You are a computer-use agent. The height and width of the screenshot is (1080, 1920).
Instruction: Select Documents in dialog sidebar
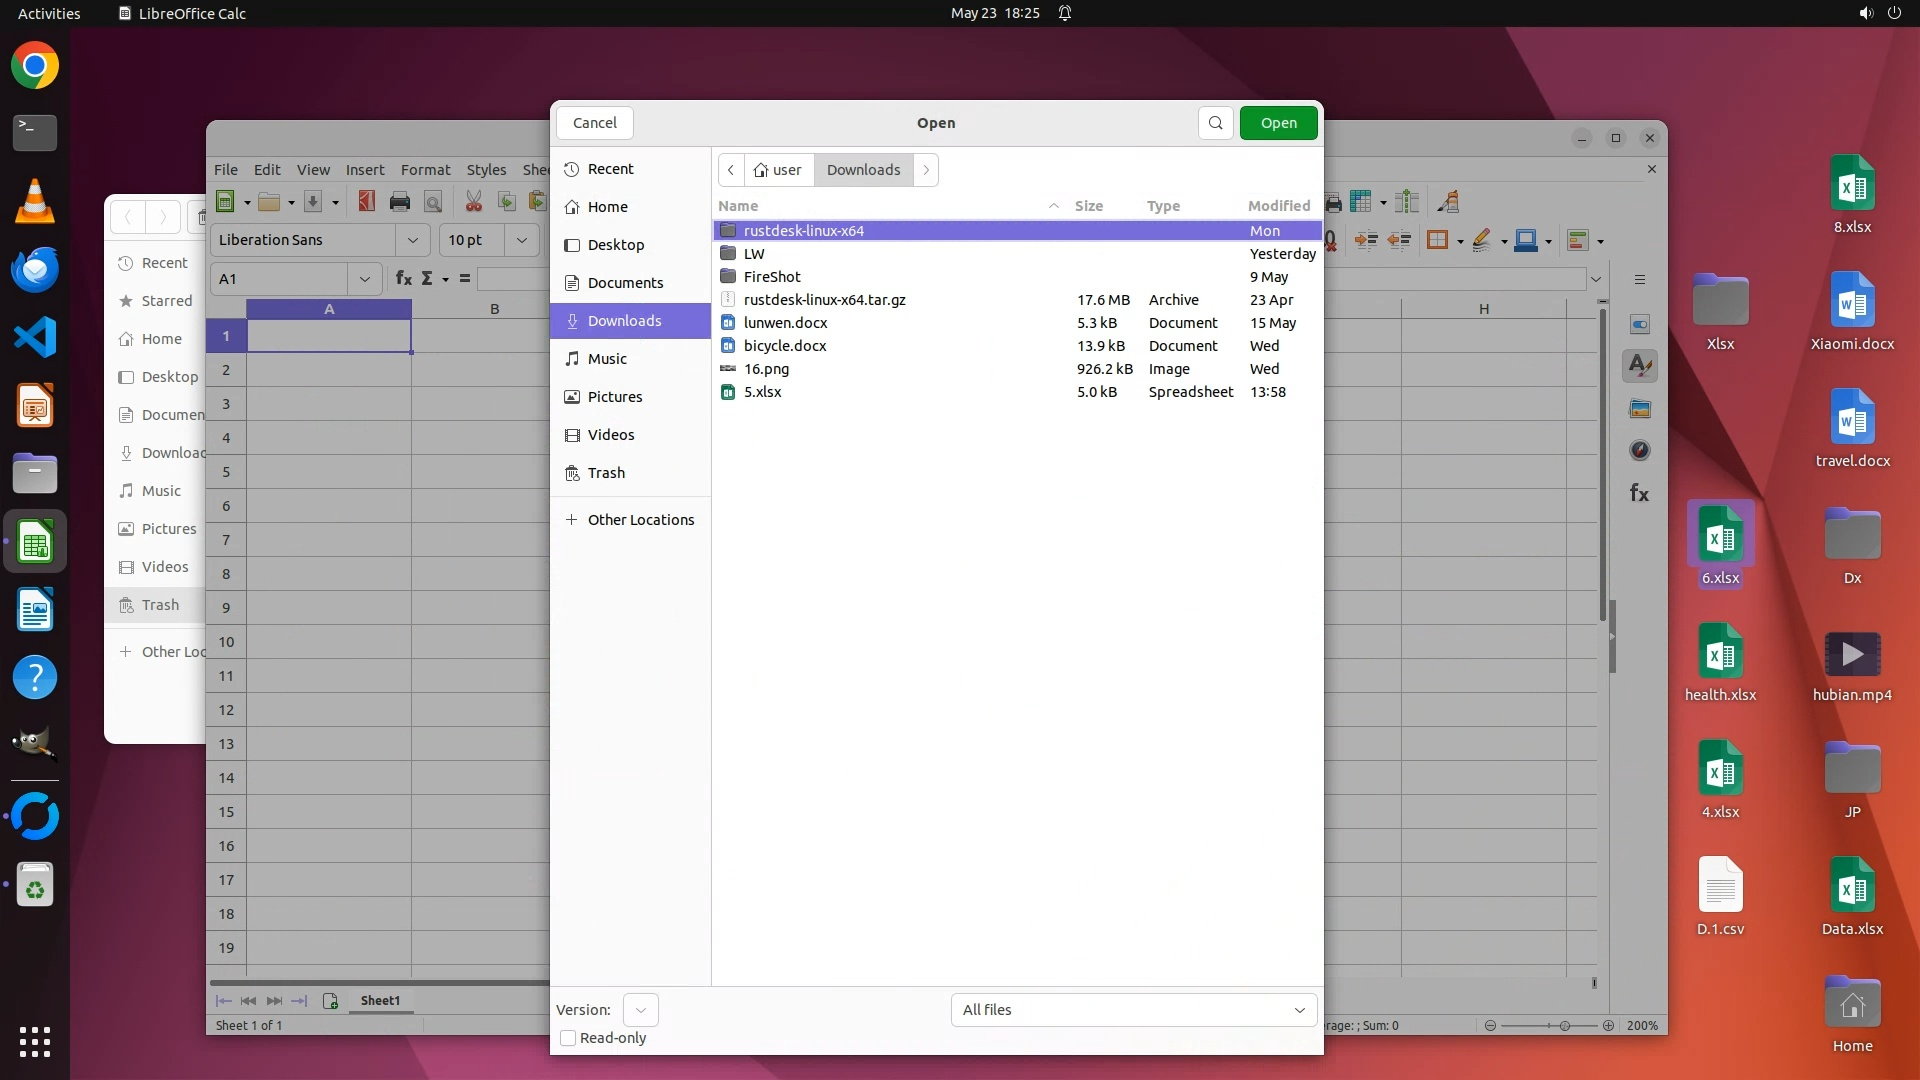point(625,283)
